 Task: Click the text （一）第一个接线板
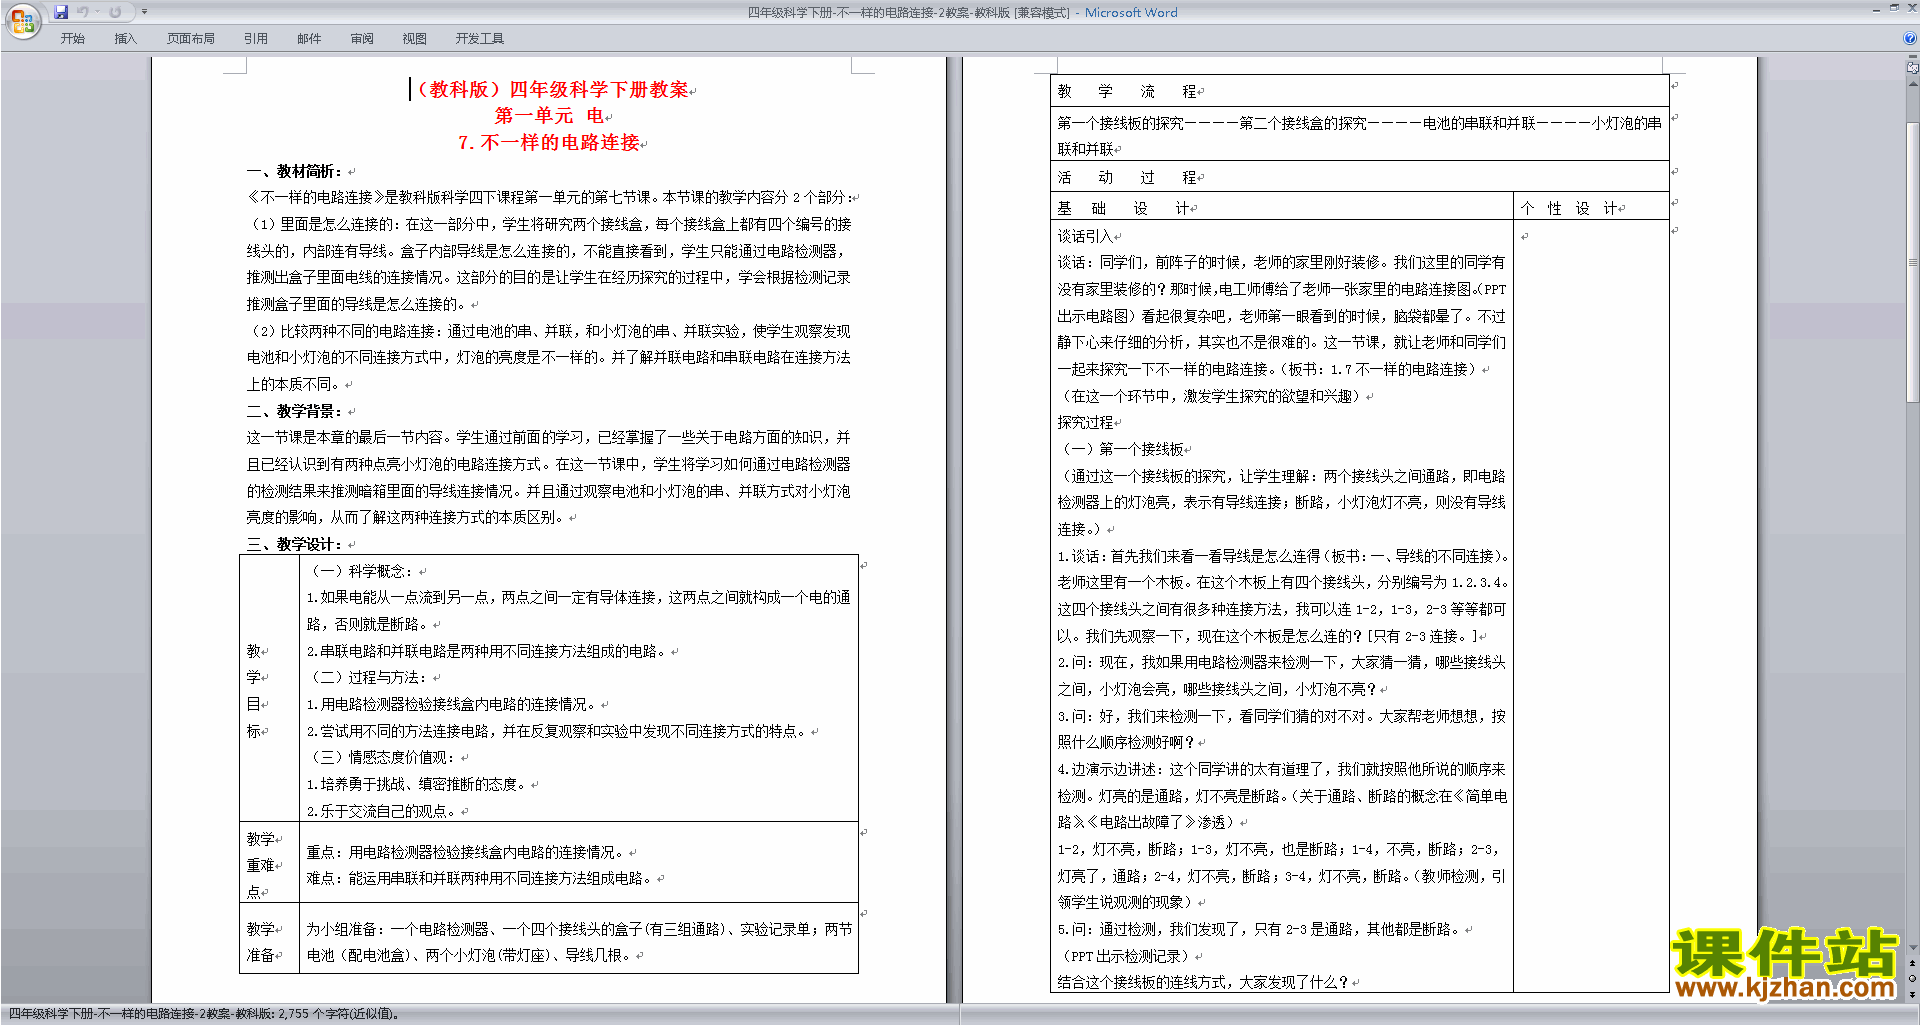[x=1121, y=449]
